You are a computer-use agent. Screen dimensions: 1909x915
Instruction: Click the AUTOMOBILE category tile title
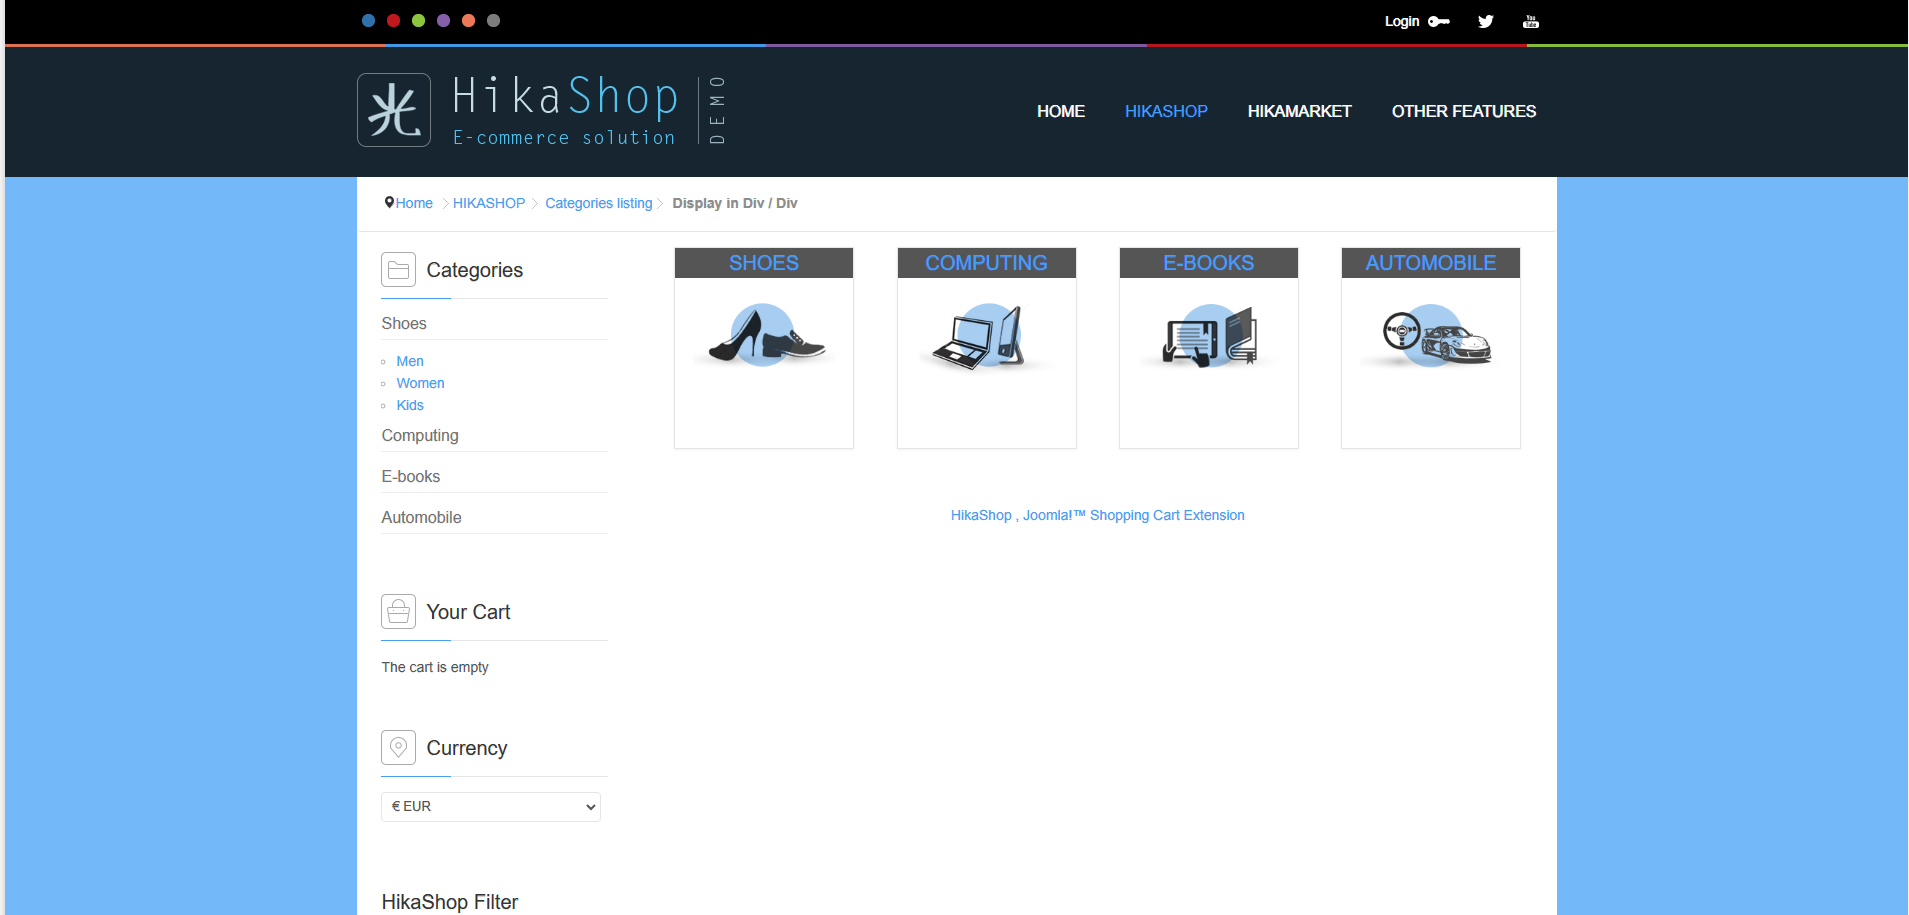pyautogui.click(x=1431, y=263)
